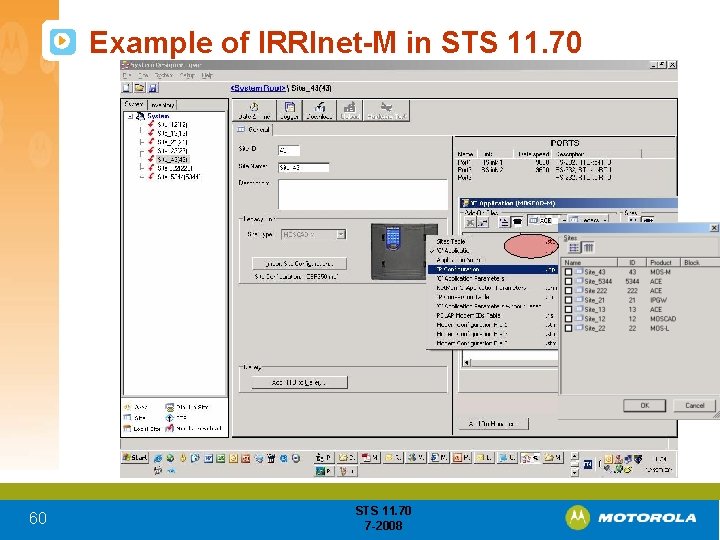Image resolution: width=720 pixels, height=540 pixels.
Task: Tick the checkbox for Site_22
Action: point(568,328)
